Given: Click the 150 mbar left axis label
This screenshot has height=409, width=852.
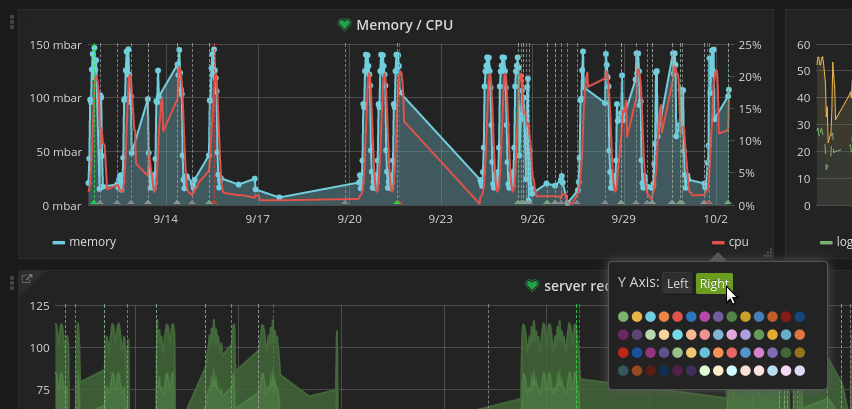Looking at the screenshot, I should pyautogui.click(x=56, y=45).
